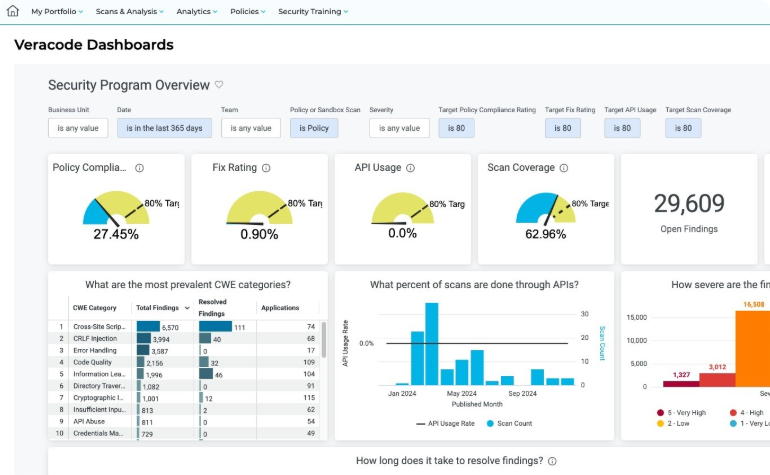Screen dimensions: 770x475
Task: Click the info icon beside the resolve findings title
Action: tap(552, 461)
